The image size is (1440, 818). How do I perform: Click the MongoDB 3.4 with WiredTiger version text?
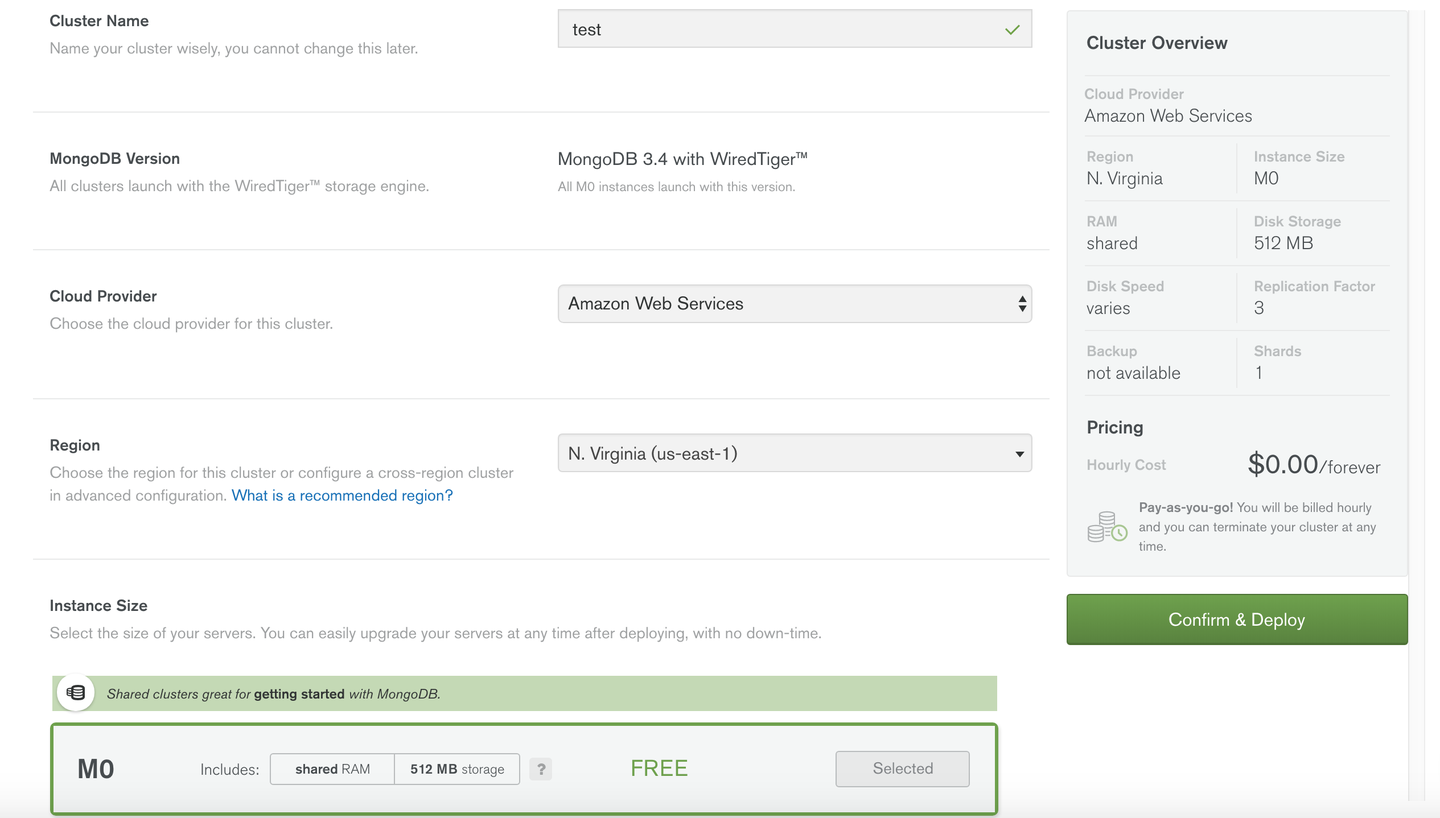click(x=683, y=158)
